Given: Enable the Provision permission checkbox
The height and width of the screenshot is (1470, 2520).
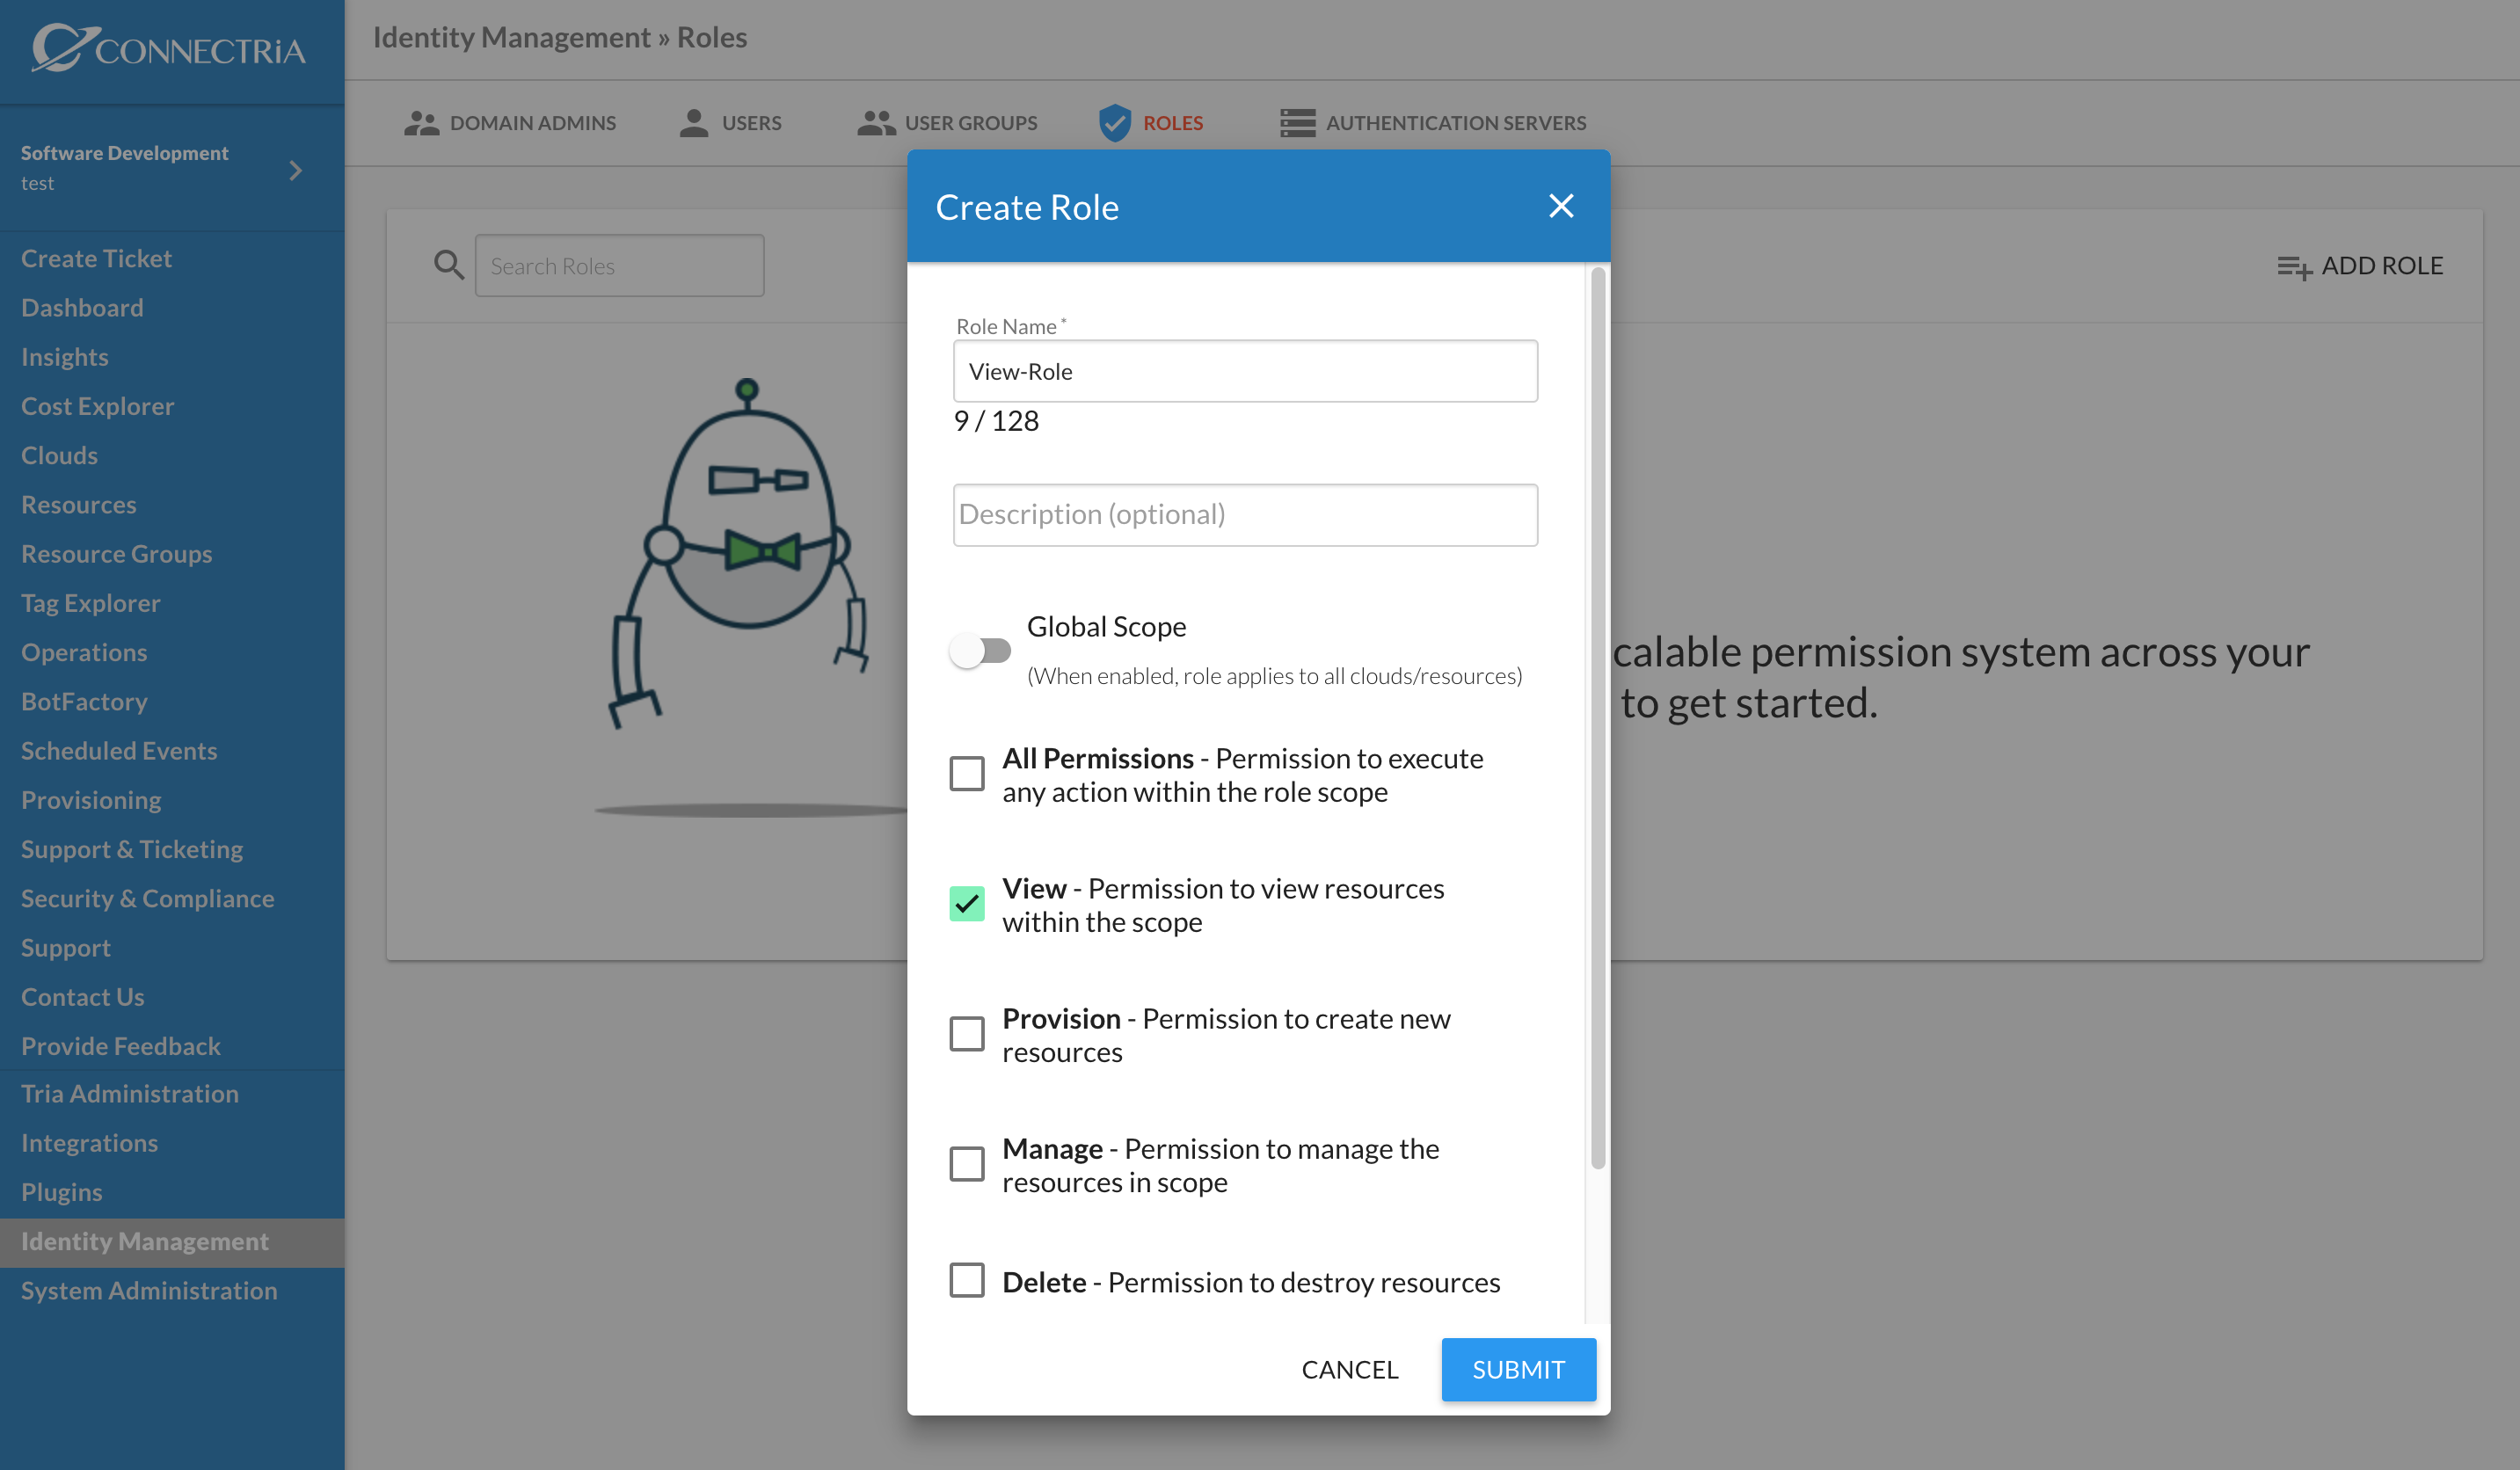Looking at the screenshot, I should coord(966,1033).
